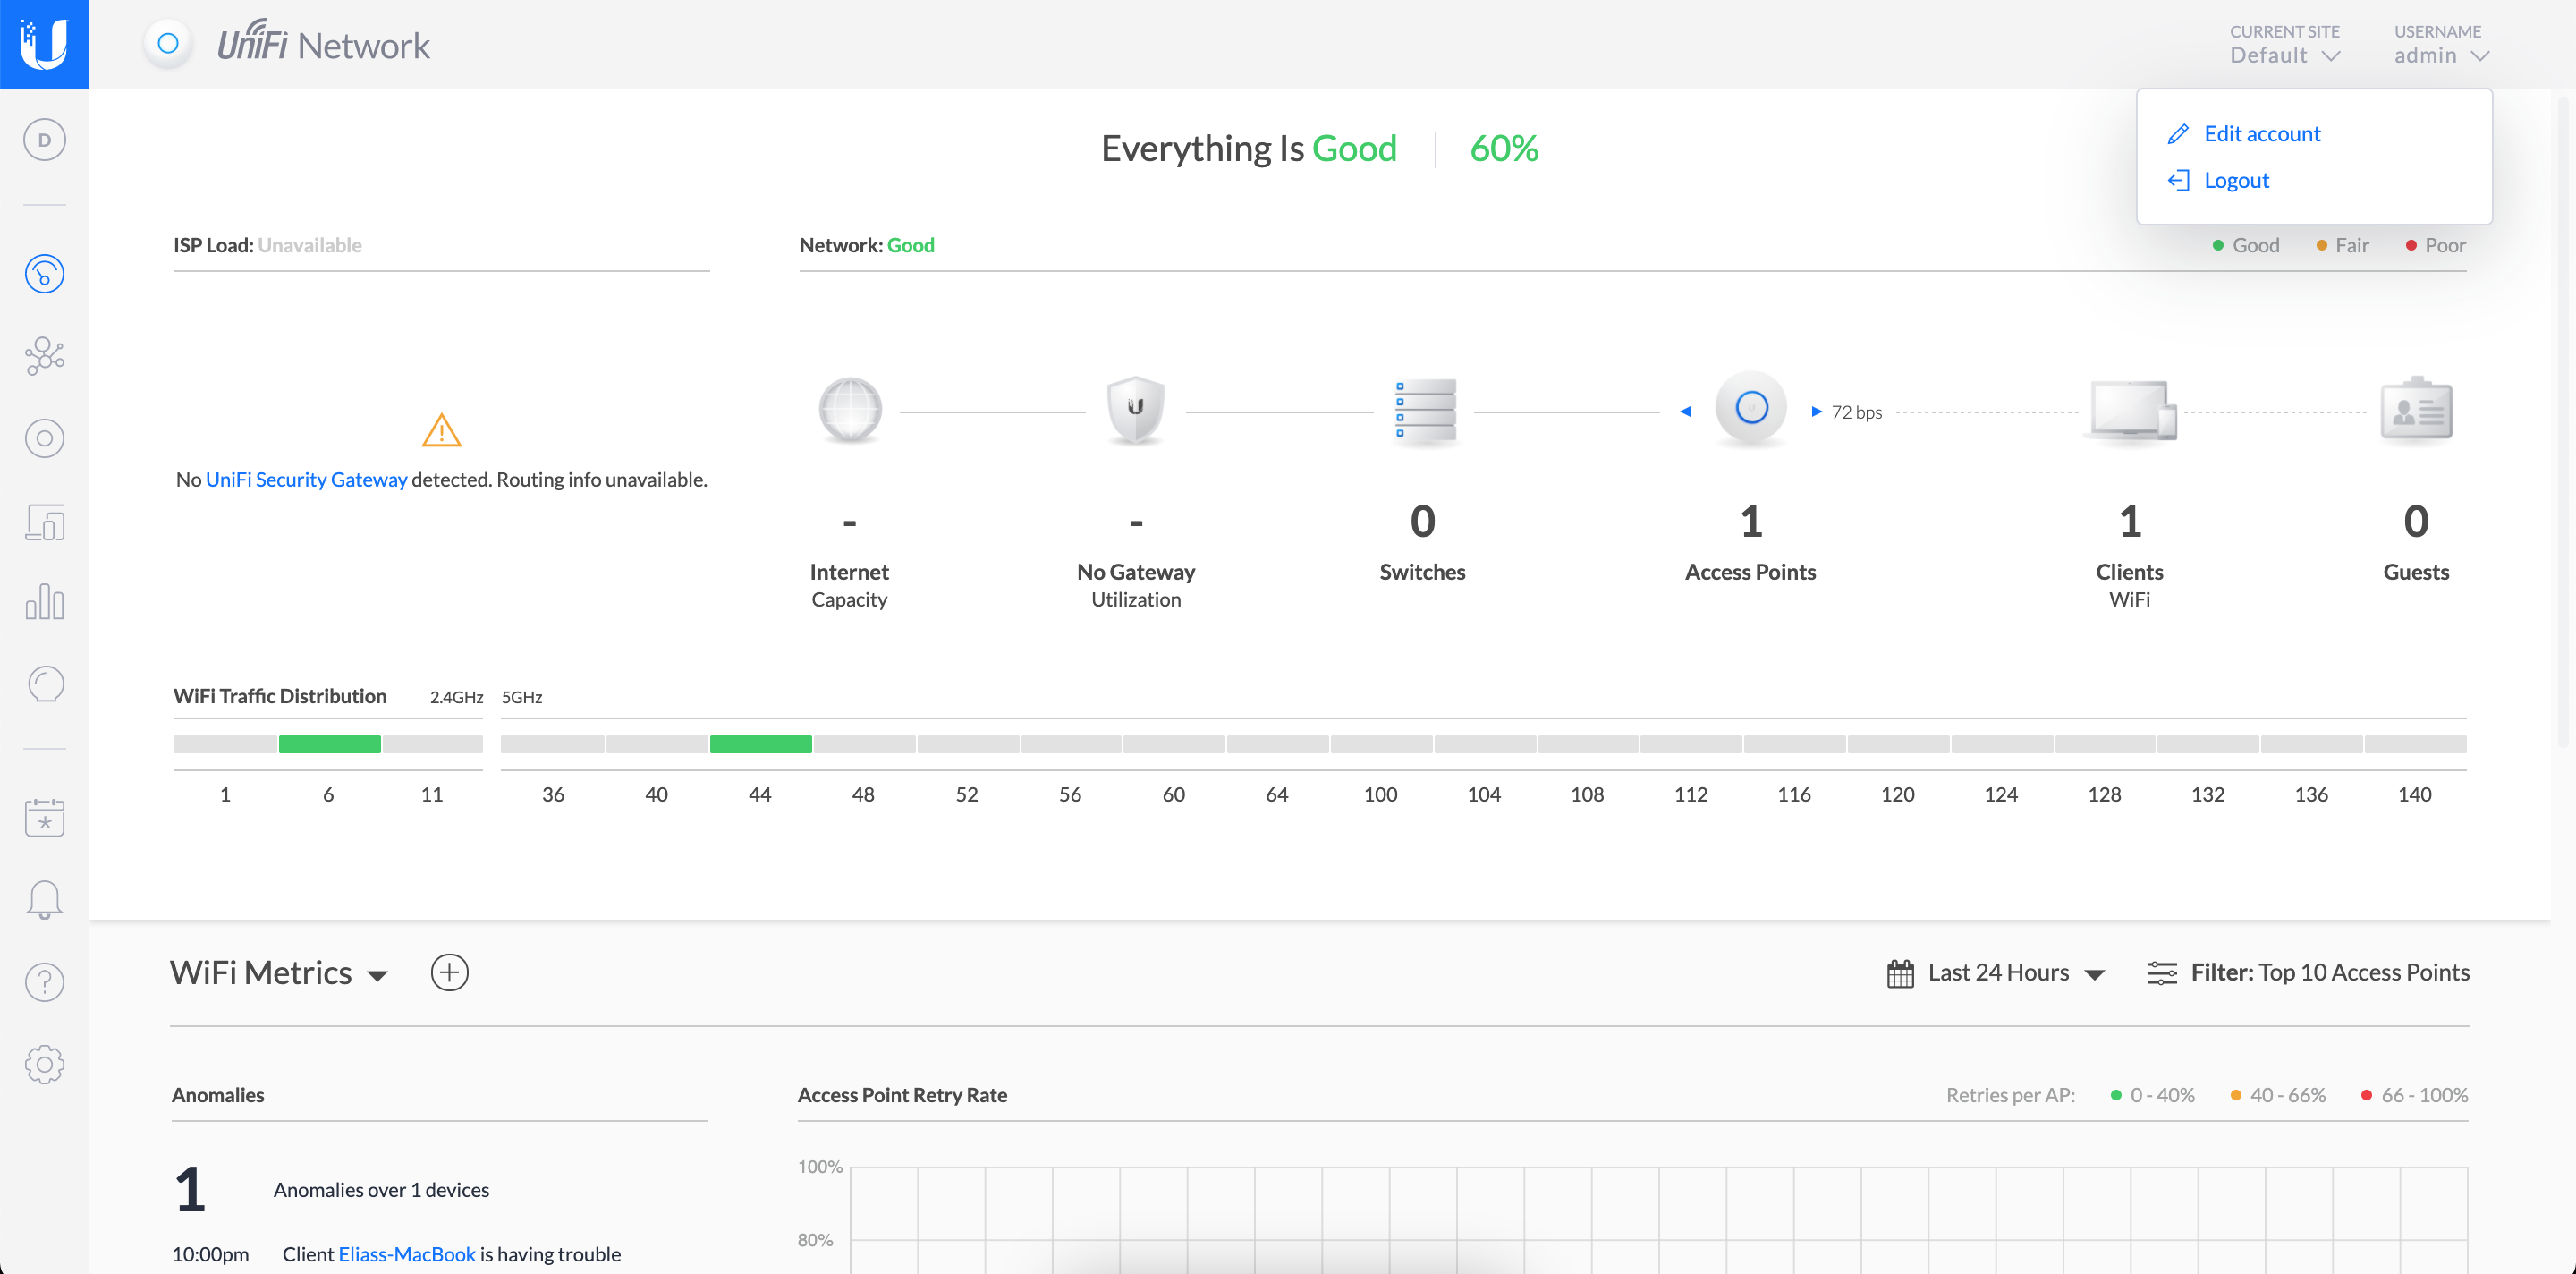
Task: Open the Dashboard gauge icon
Action: tap(44, 274)
